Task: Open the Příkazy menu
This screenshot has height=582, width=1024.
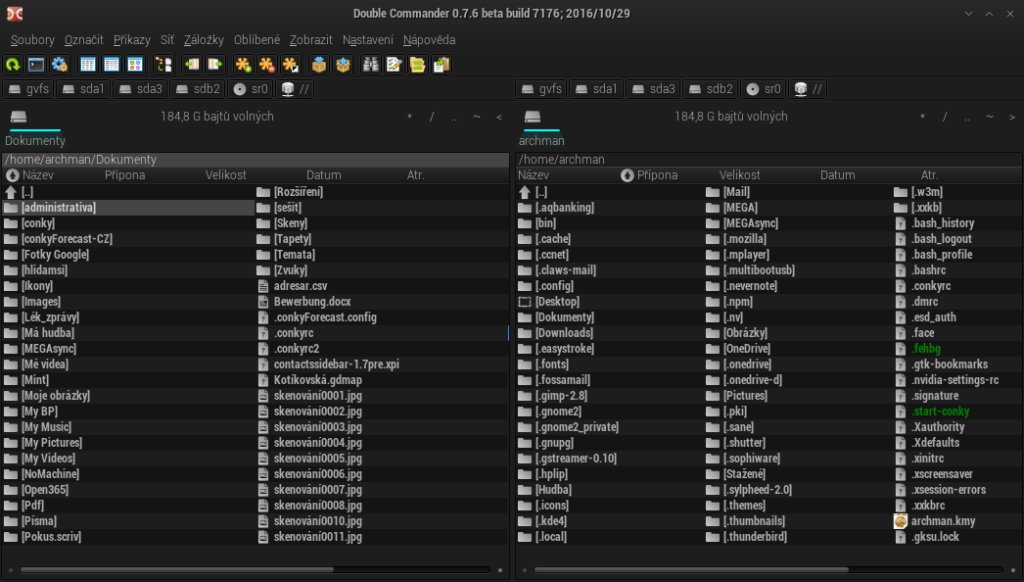Action: pos(132,40)
